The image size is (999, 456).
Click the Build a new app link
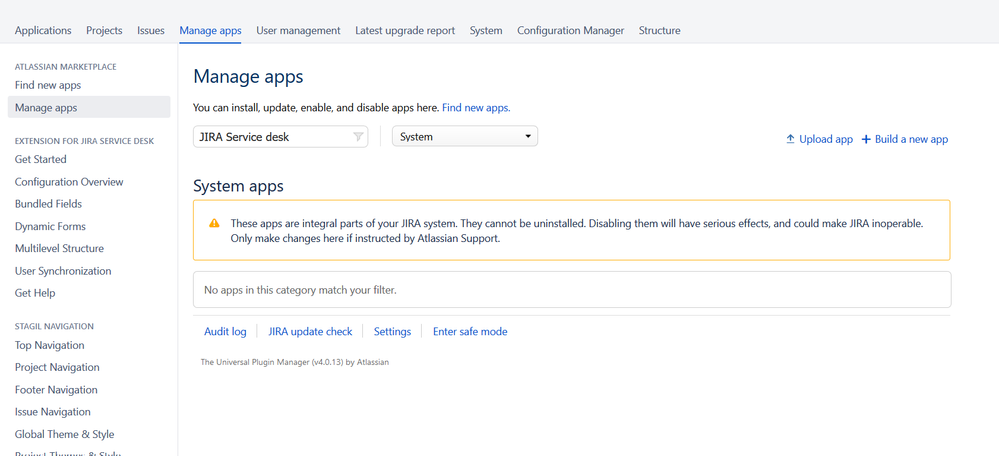click(911, 139)
